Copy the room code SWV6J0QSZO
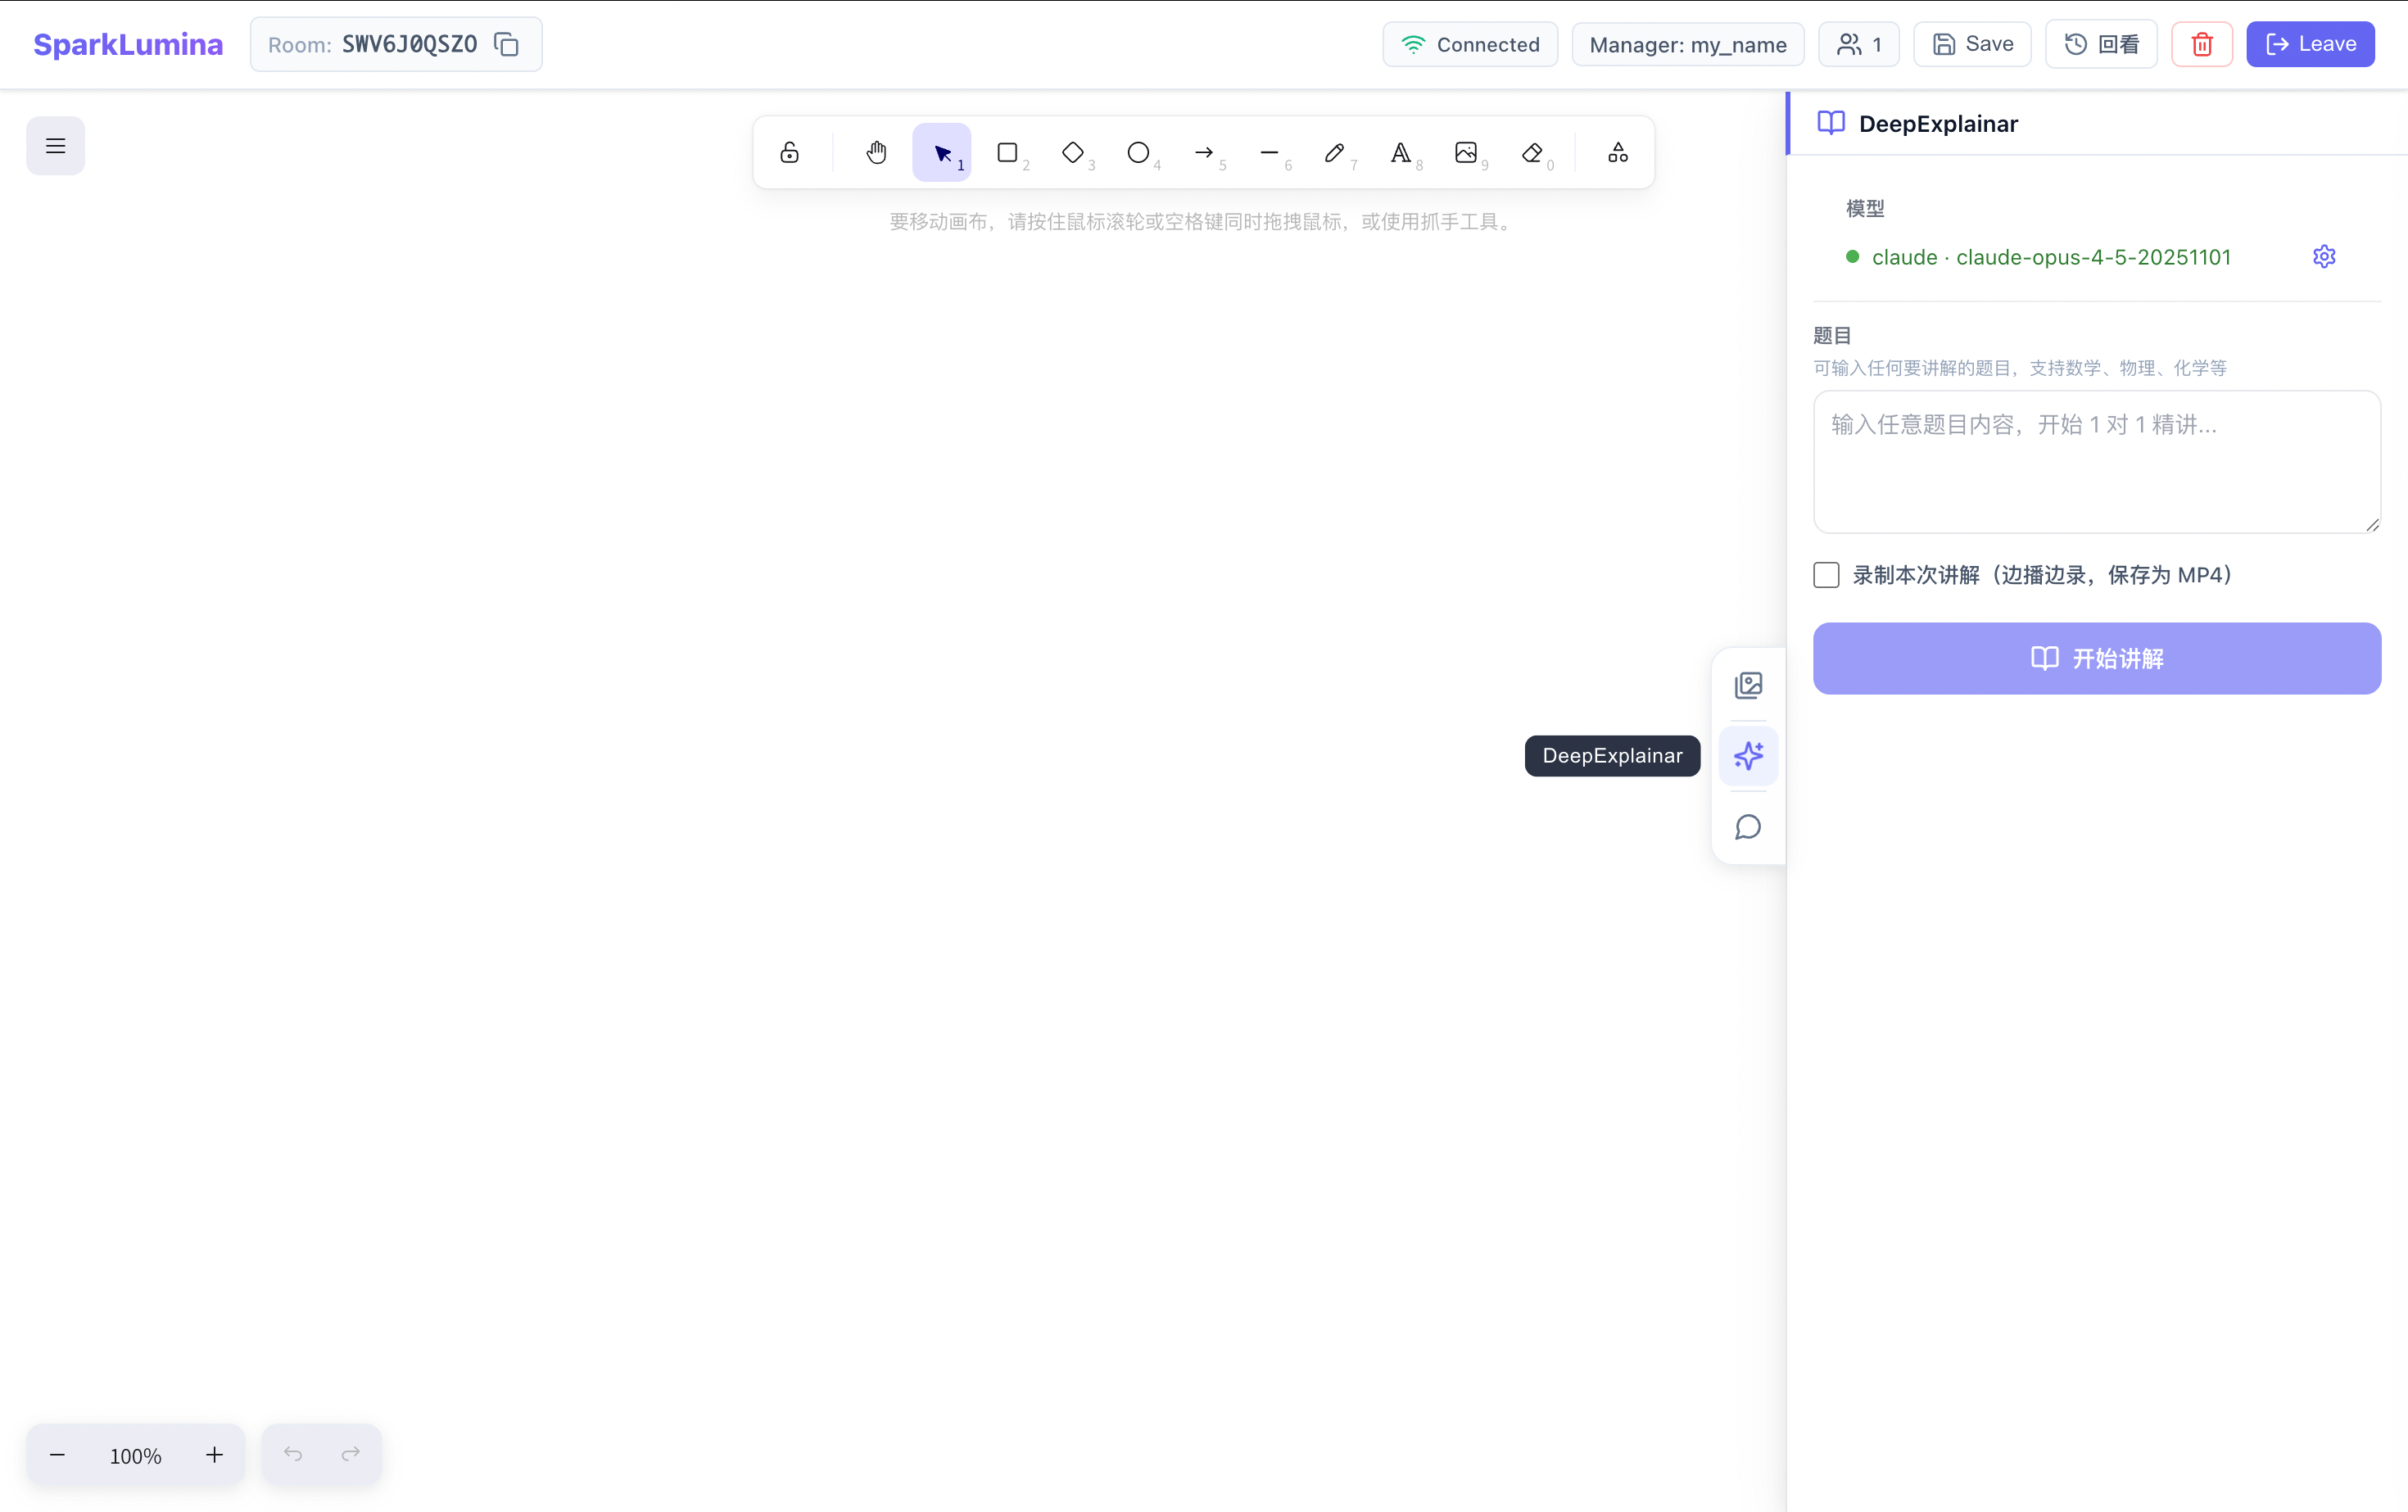Viewport: 2408px width, 1512px height. pos(507,44)
